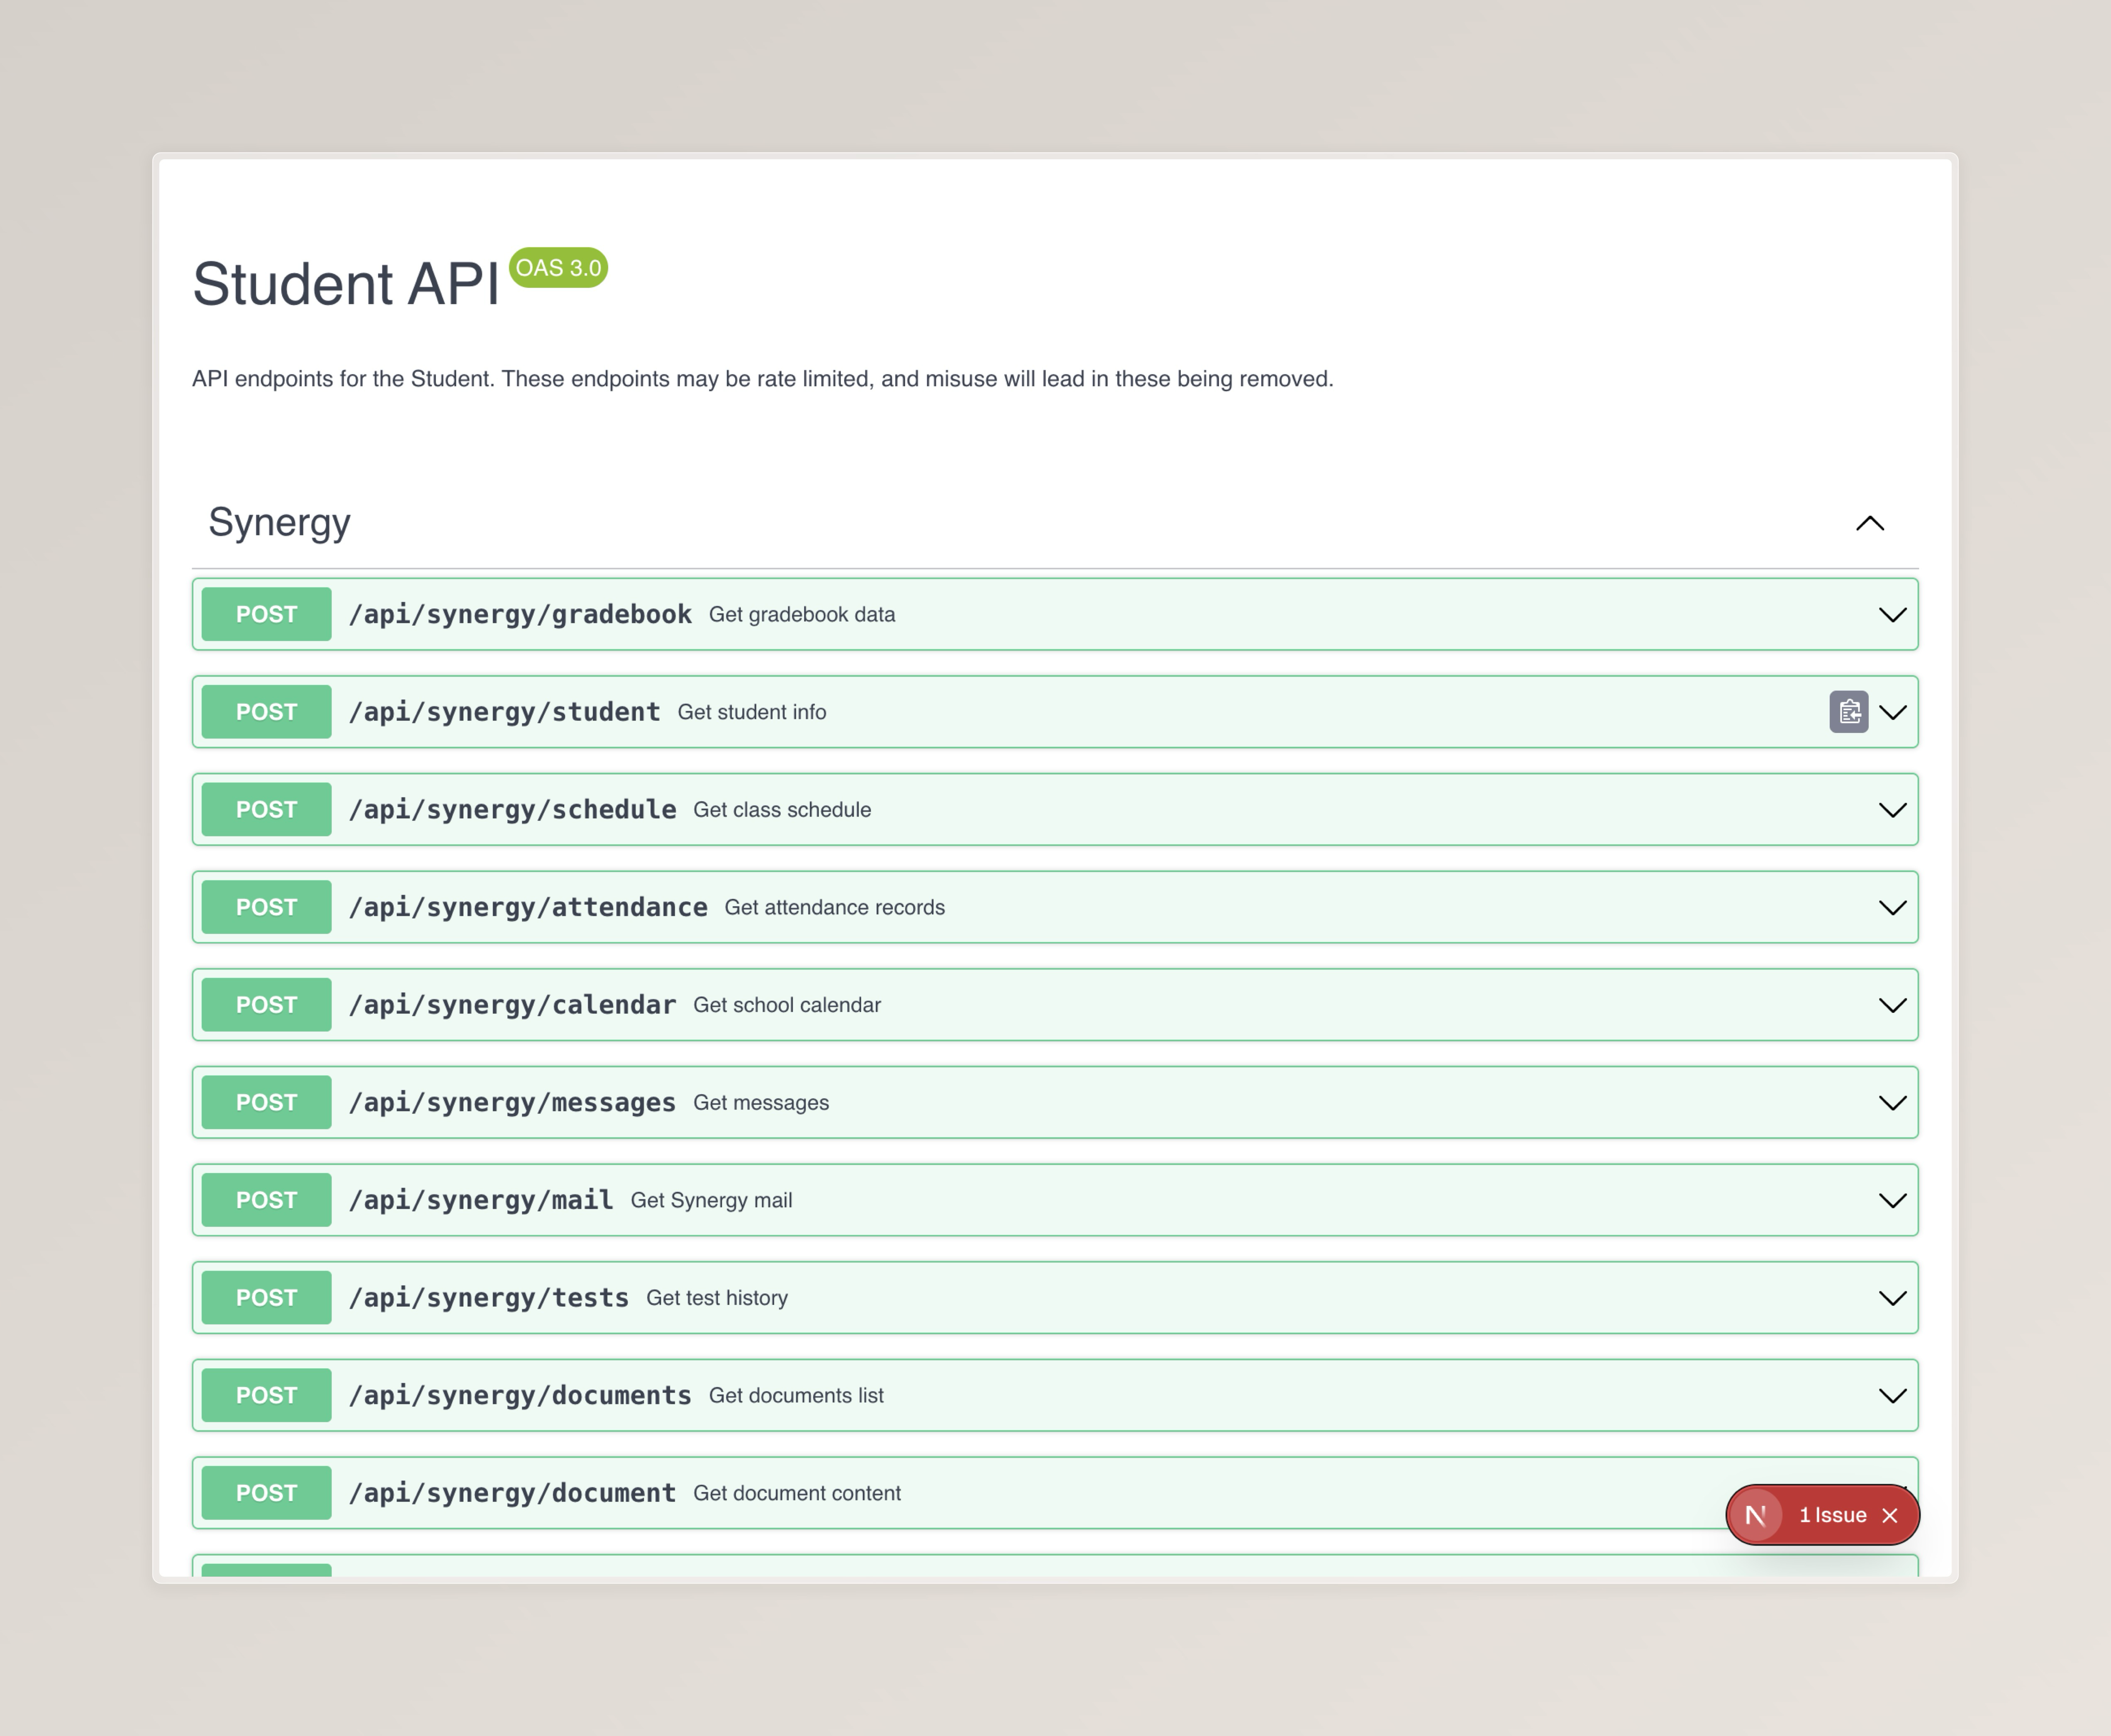Expand the student endpoint chevron
Image resolution: width=2111 pixels, height=1736 pixels.
pos(1892,712)
